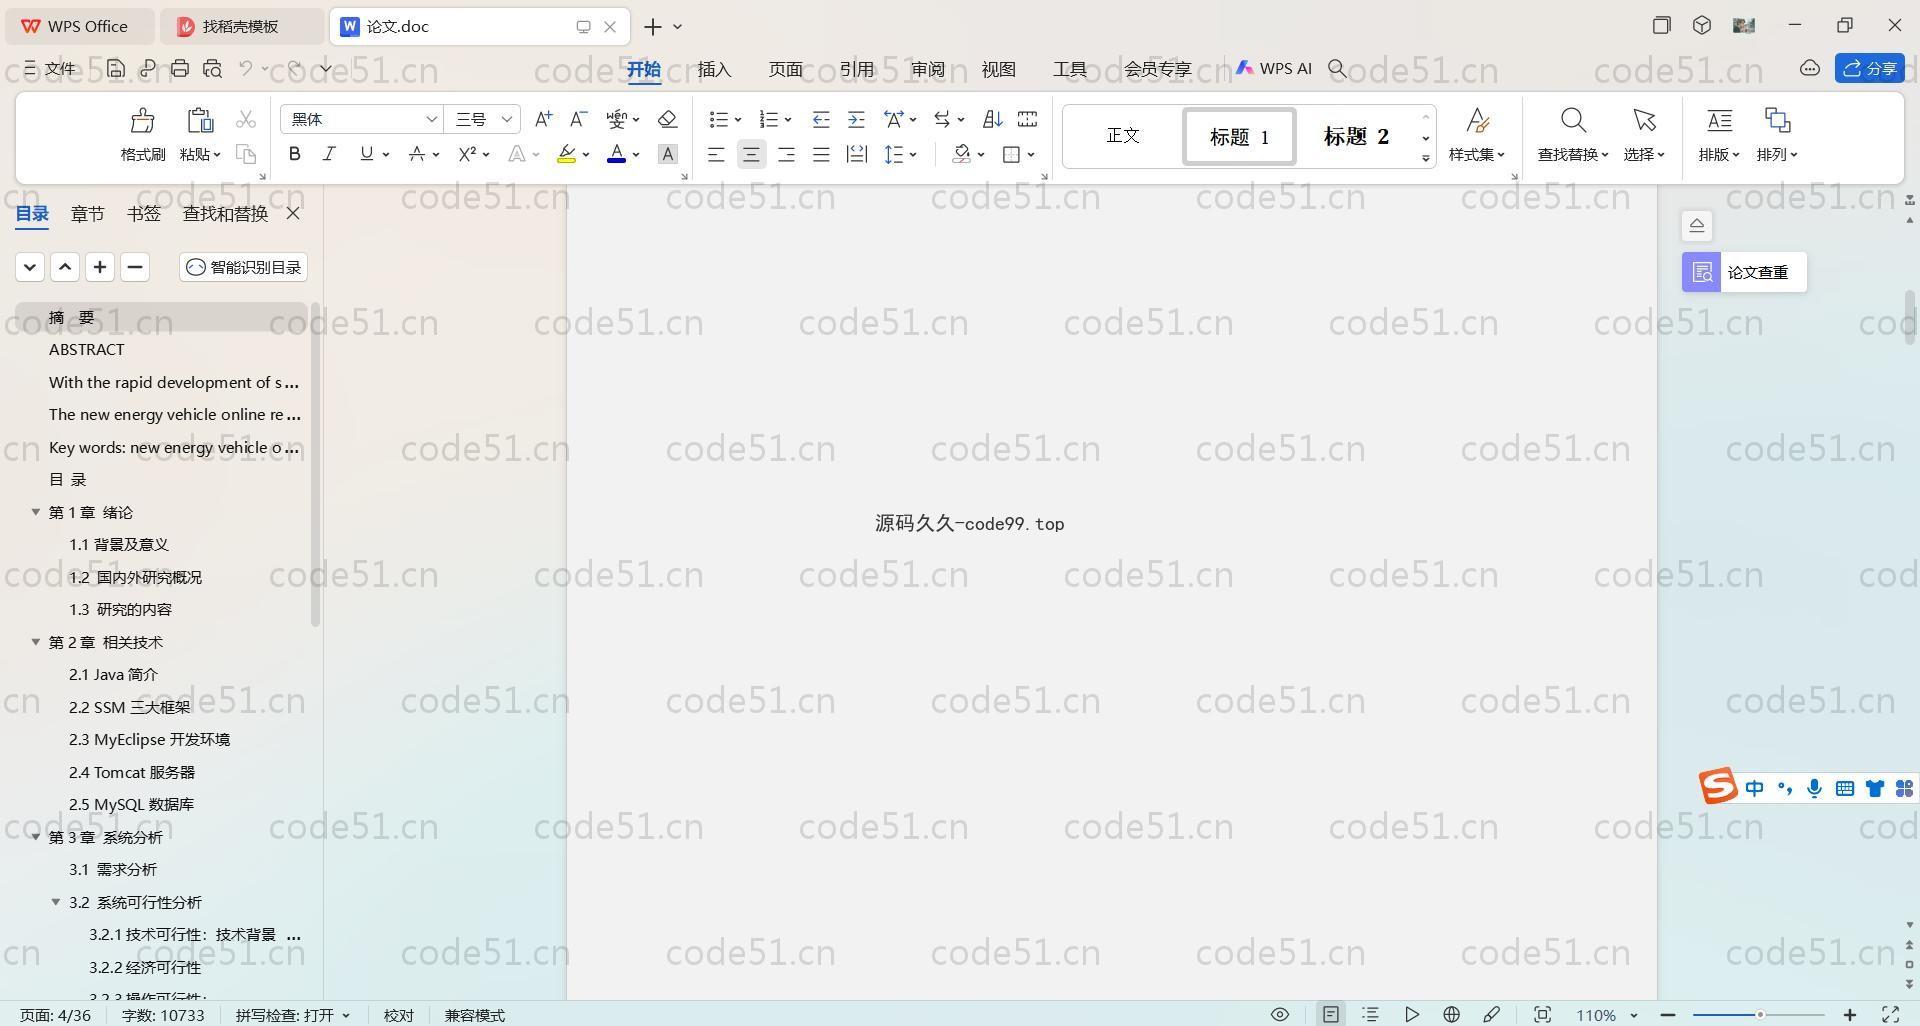Viewport: 1920px width, 1026px height.
Task: Jump to the 2.5 MySQL 数据库 heading
Action: (131, 804)
